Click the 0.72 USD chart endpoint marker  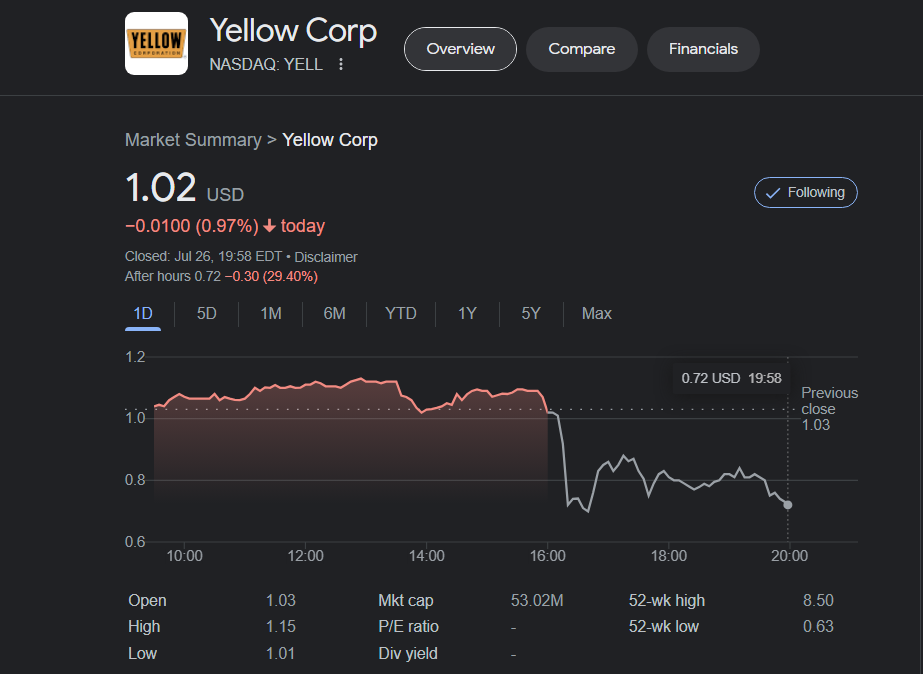[x=787, y=505]
